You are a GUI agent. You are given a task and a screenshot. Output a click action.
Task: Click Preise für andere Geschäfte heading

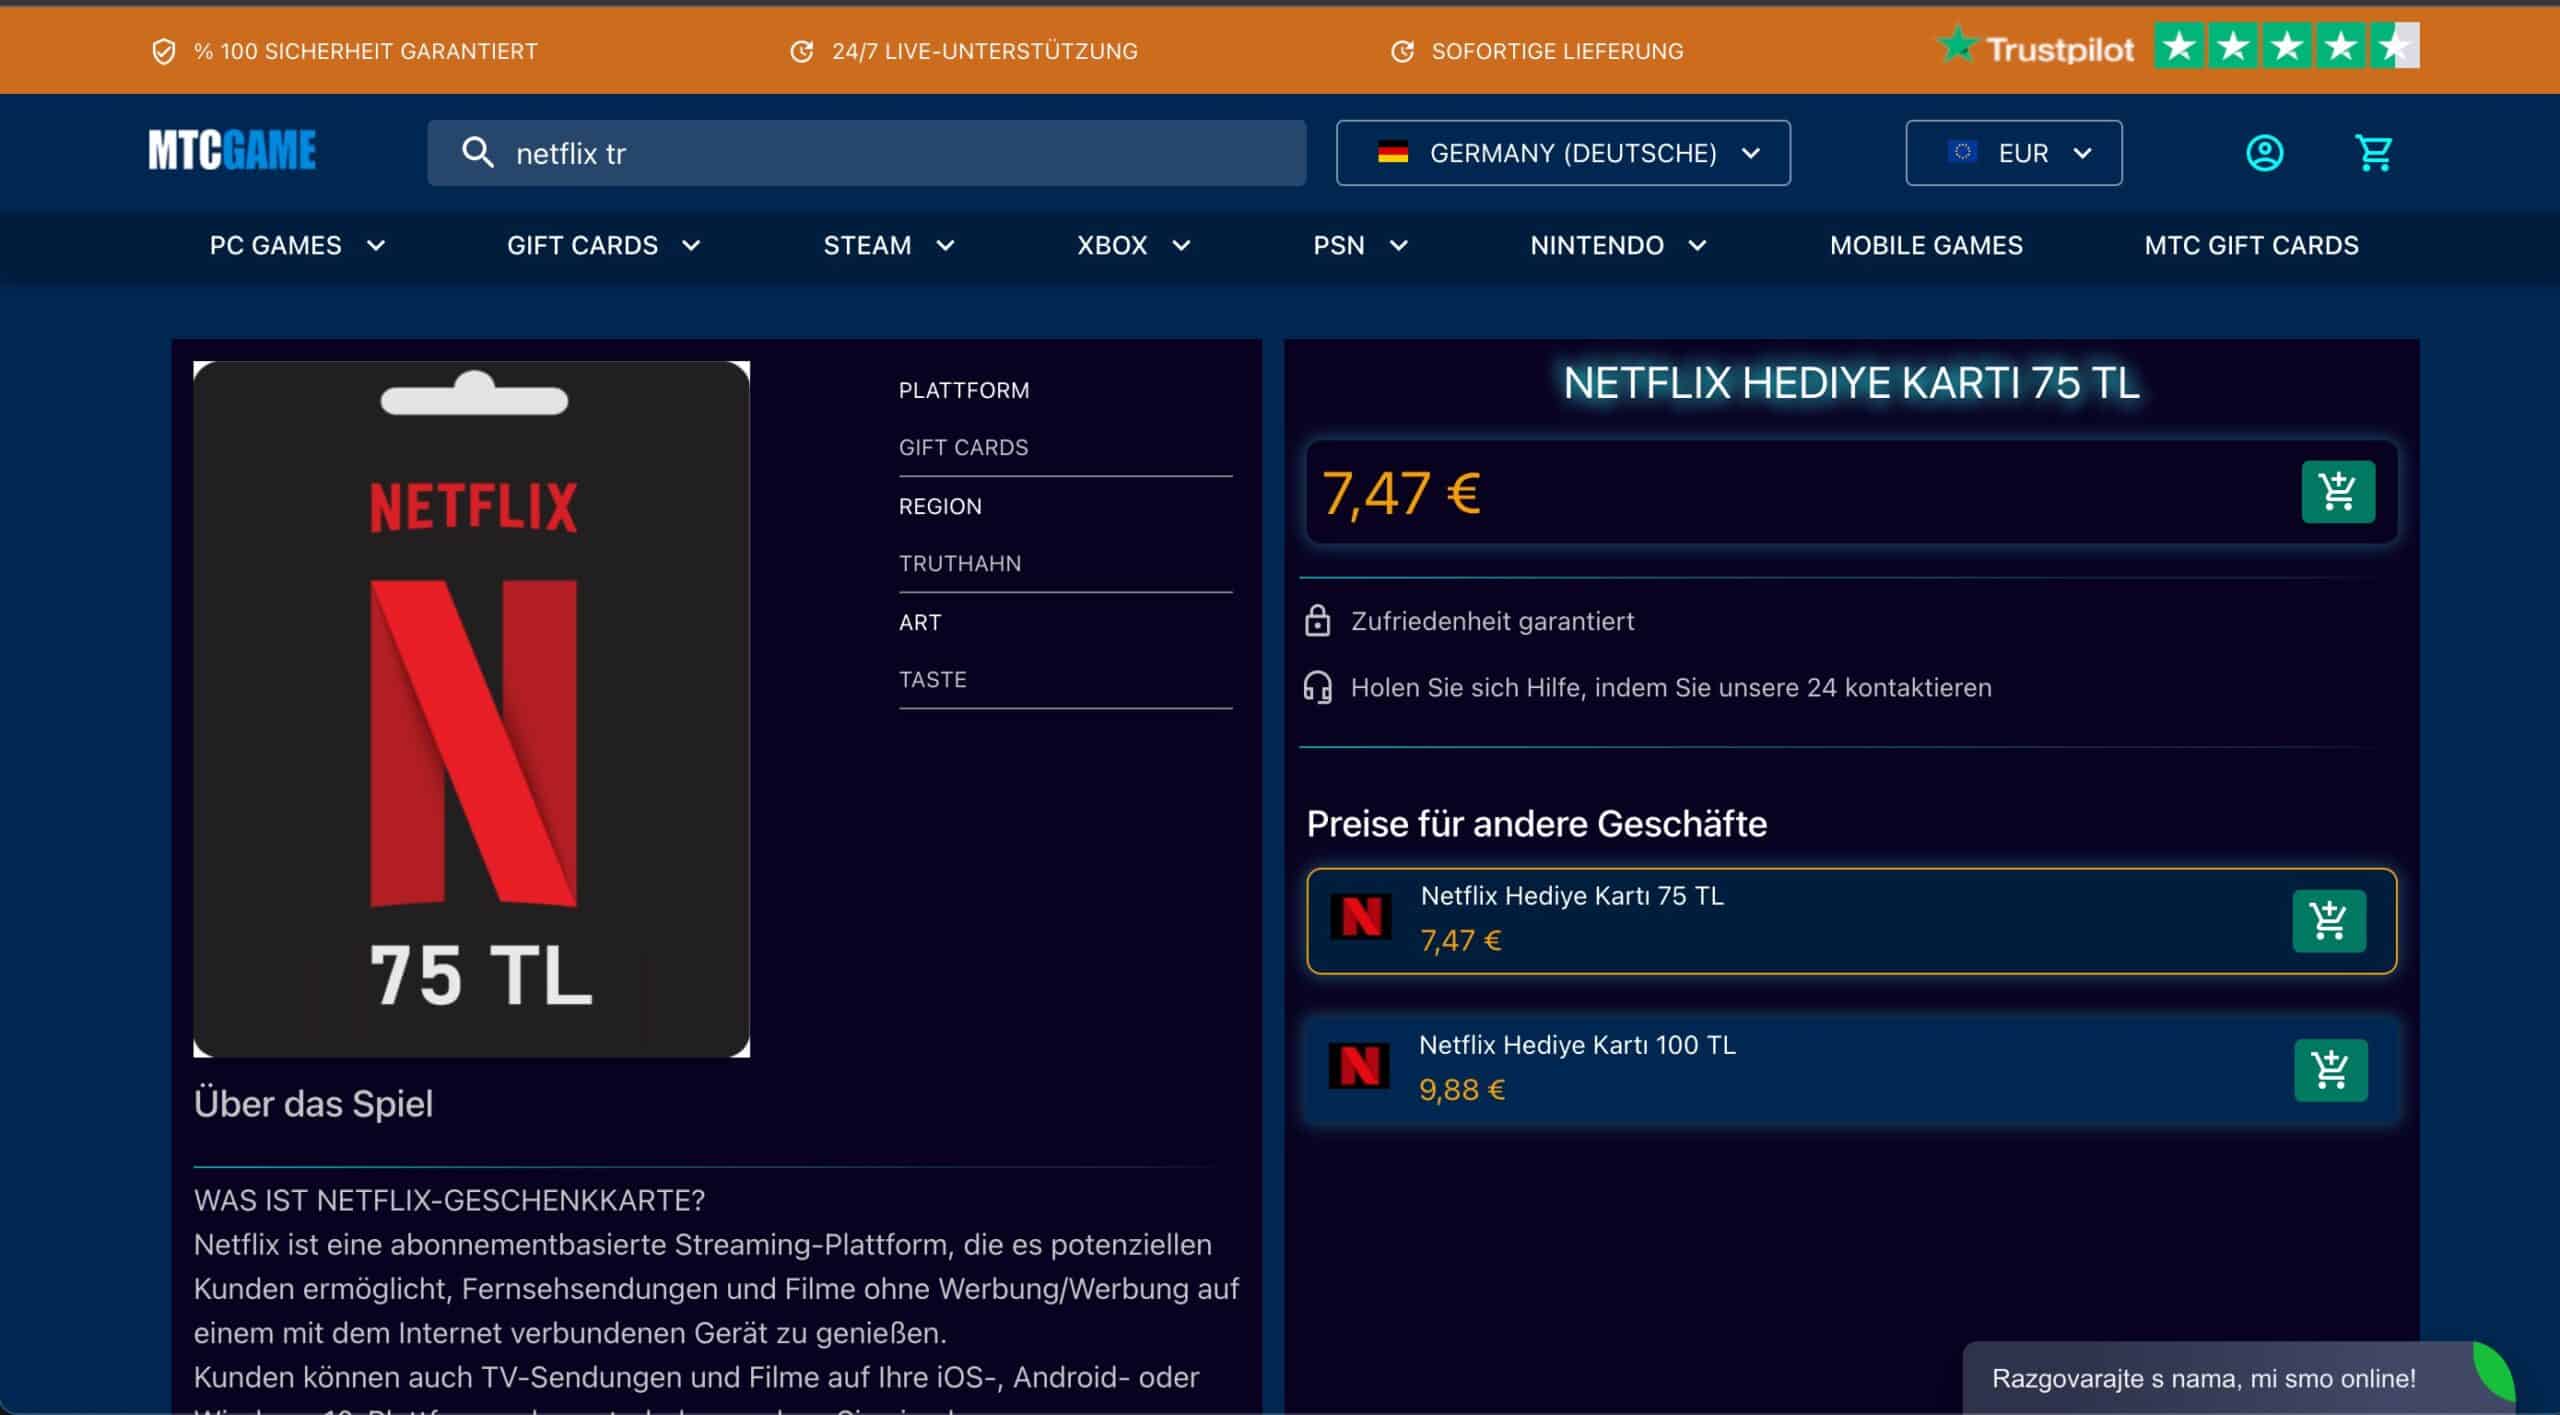coord(1536,824)
